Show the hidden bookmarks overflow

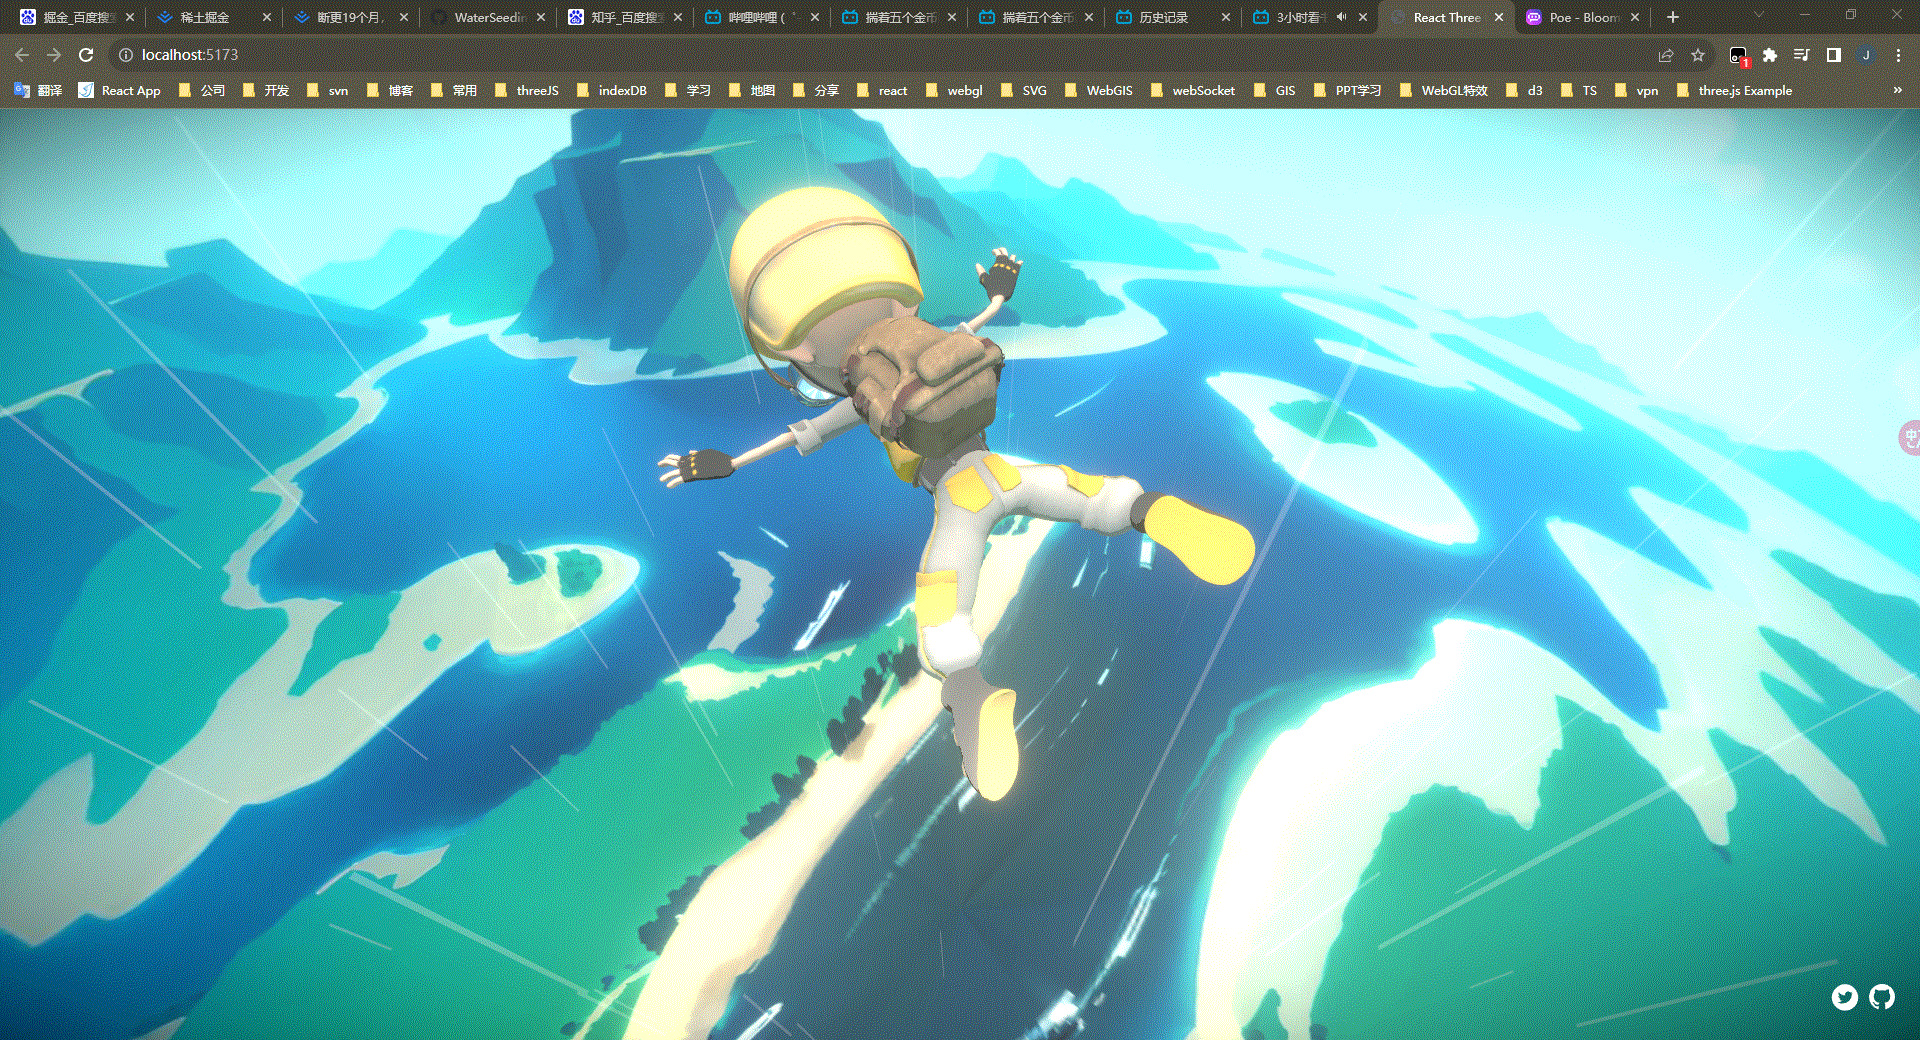tap(1898, 90)
